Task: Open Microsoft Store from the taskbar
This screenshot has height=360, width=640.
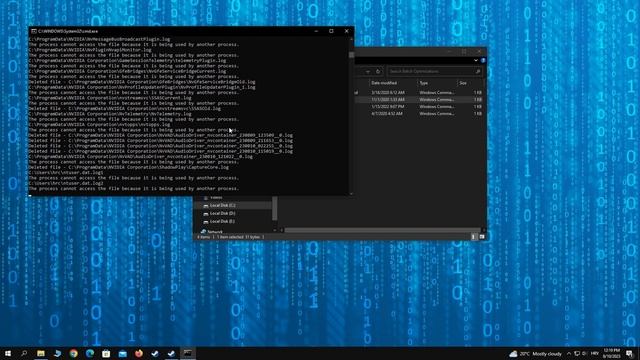Action: (x=106, y=353)
